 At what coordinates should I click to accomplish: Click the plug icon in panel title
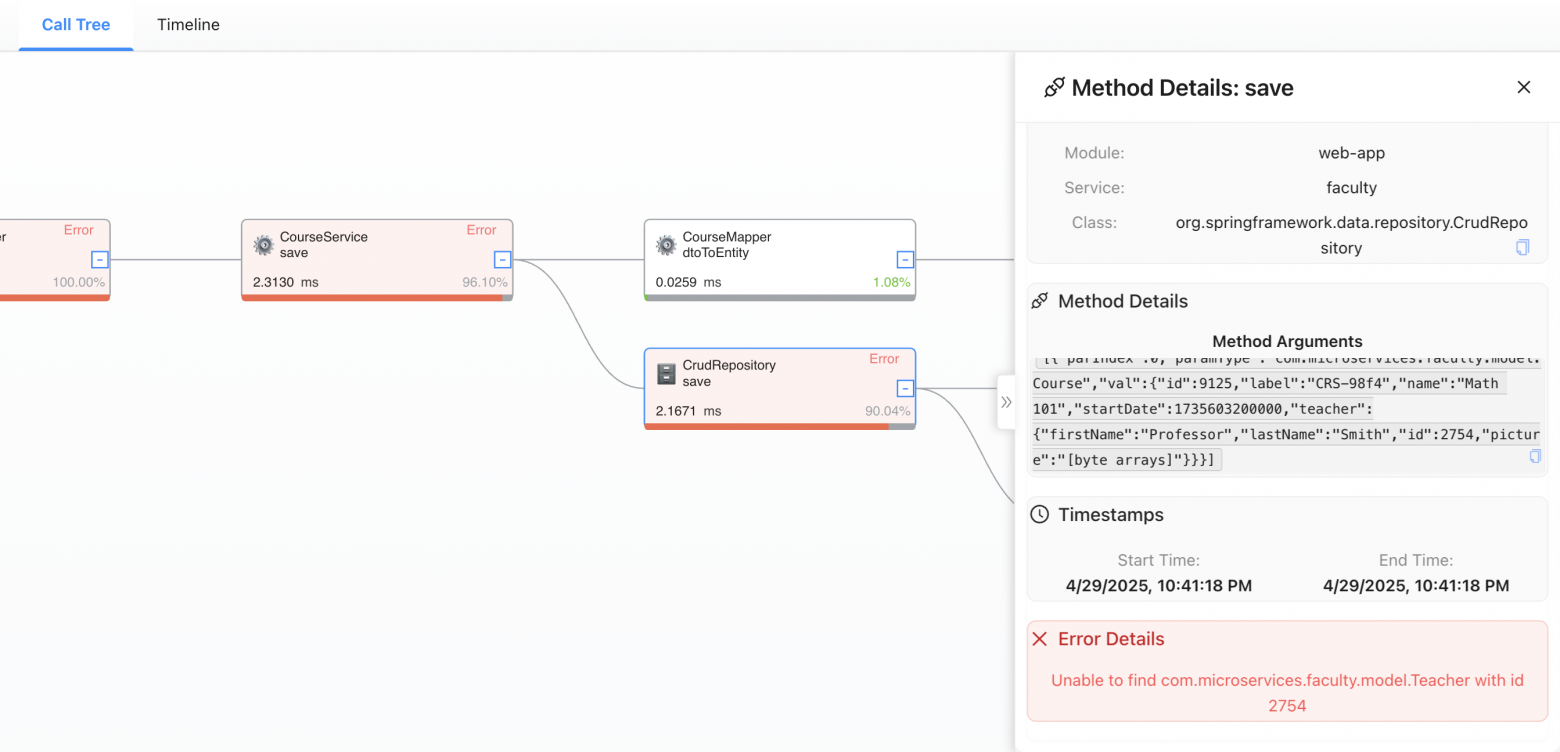point(1054,88)
